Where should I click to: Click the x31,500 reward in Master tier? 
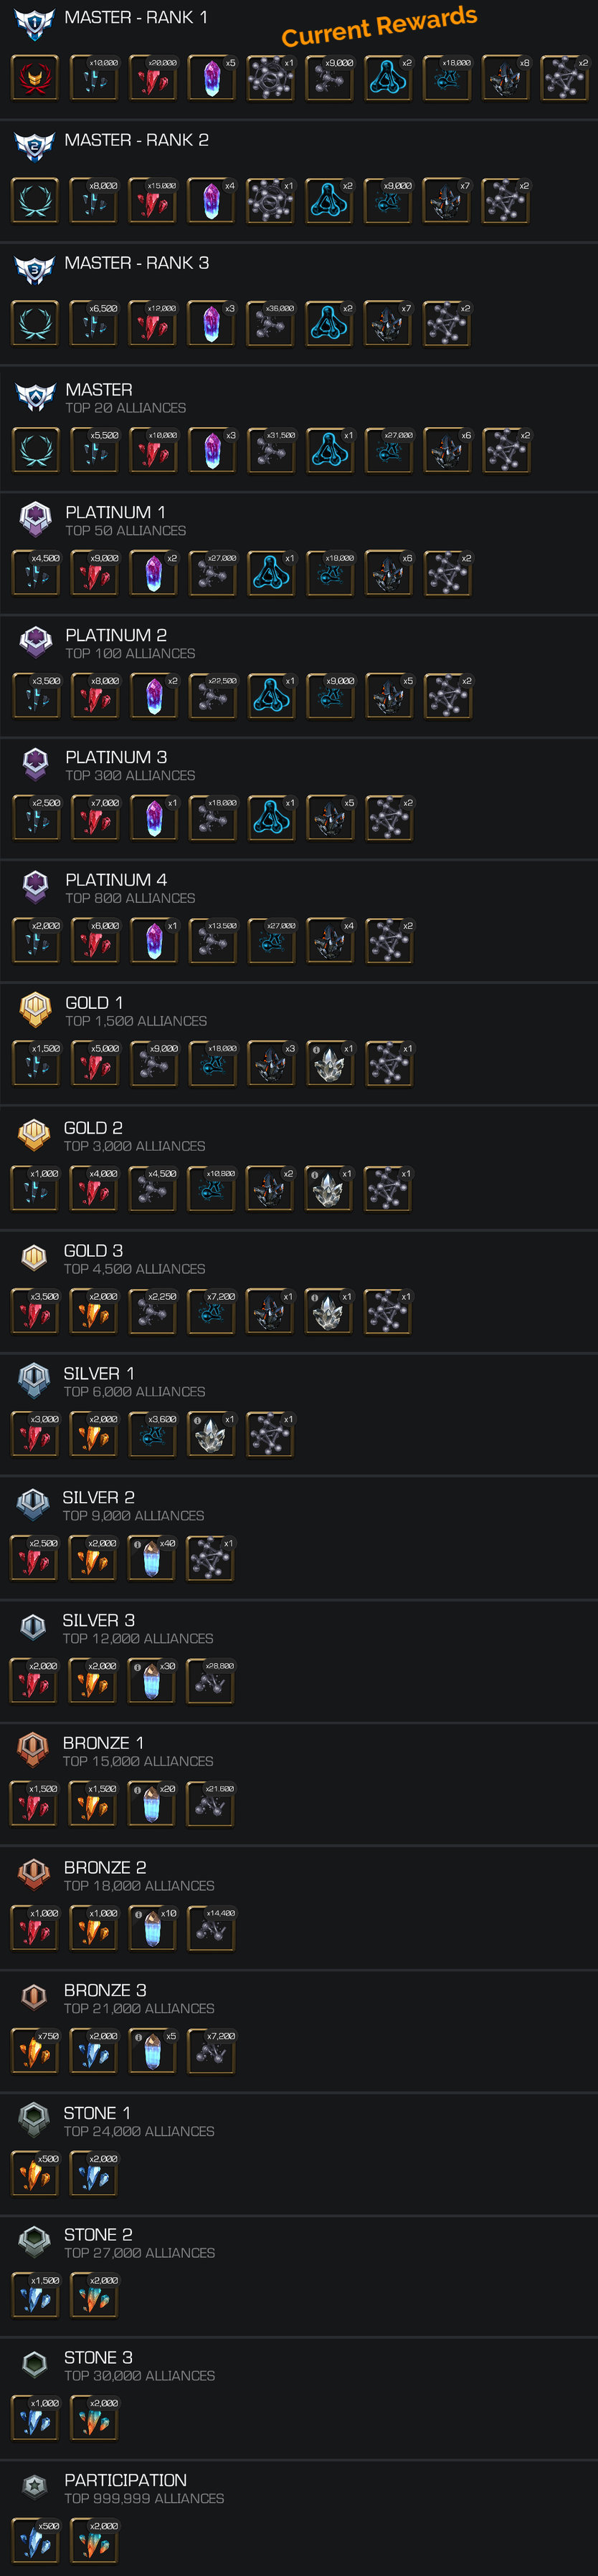pyautogui.click(x=271, y=451)
